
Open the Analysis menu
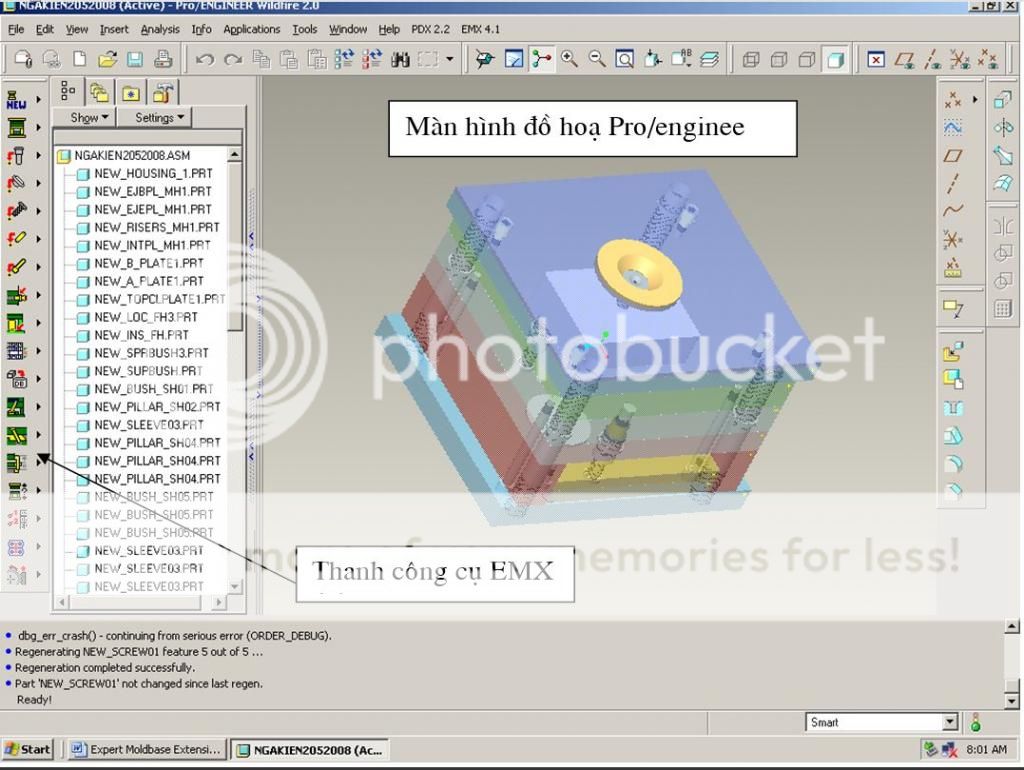160,29
